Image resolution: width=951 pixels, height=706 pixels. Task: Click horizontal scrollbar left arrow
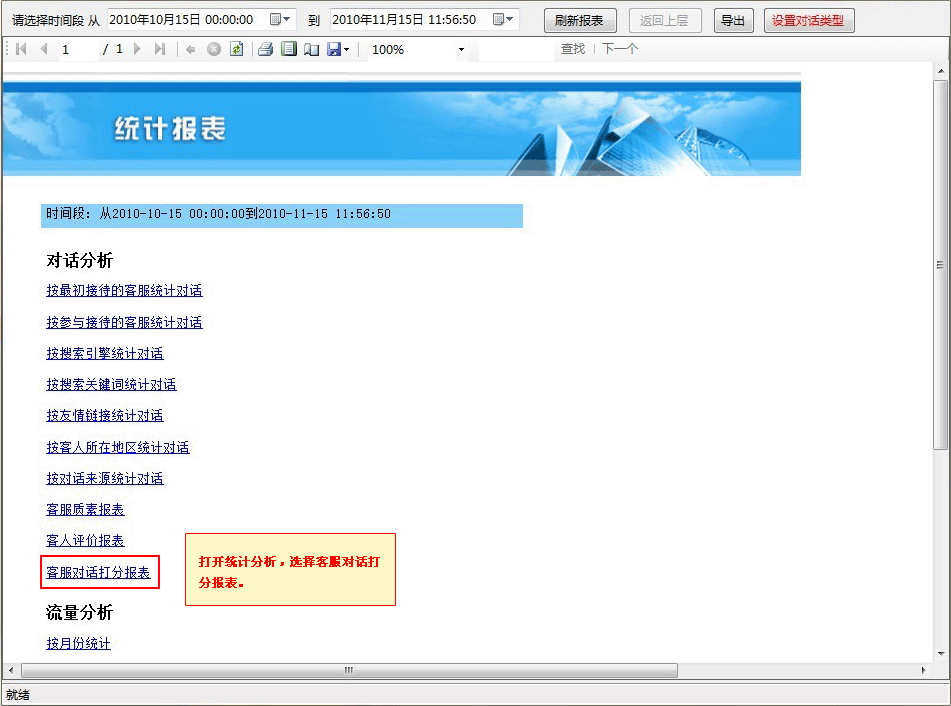click(10, 670)
